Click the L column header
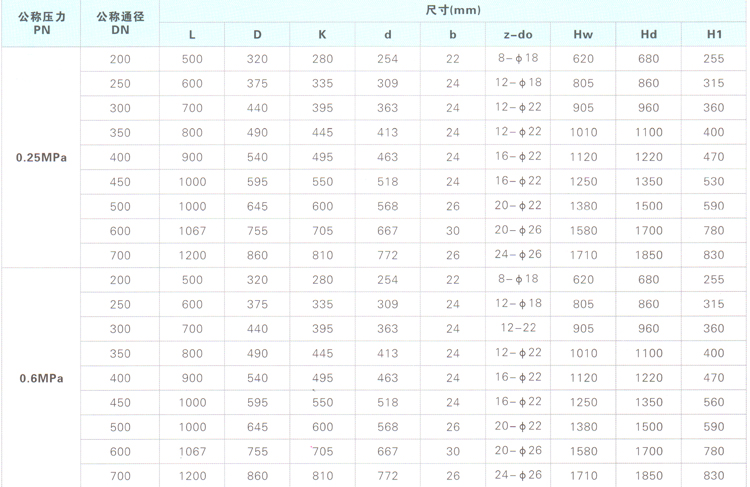The width and height of the screenshot is (750, 487). (192, 34)
